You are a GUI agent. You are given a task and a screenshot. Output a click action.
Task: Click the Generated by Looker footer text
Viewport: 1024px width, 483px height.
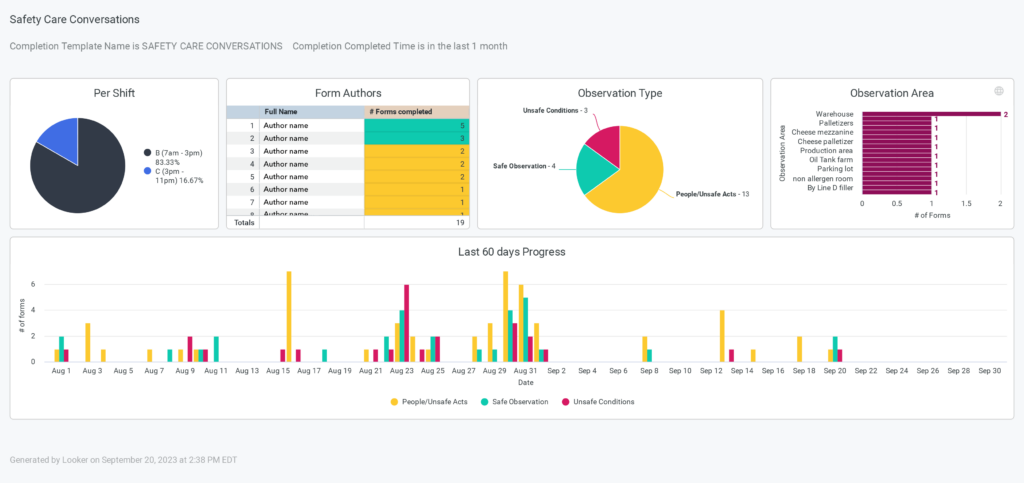click(x=123, y=460)
